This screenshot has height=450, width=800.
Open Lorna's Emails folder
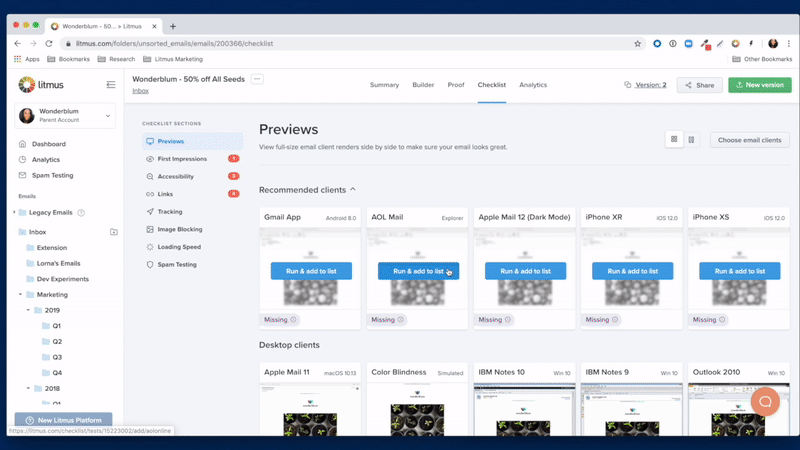[58, 263]
